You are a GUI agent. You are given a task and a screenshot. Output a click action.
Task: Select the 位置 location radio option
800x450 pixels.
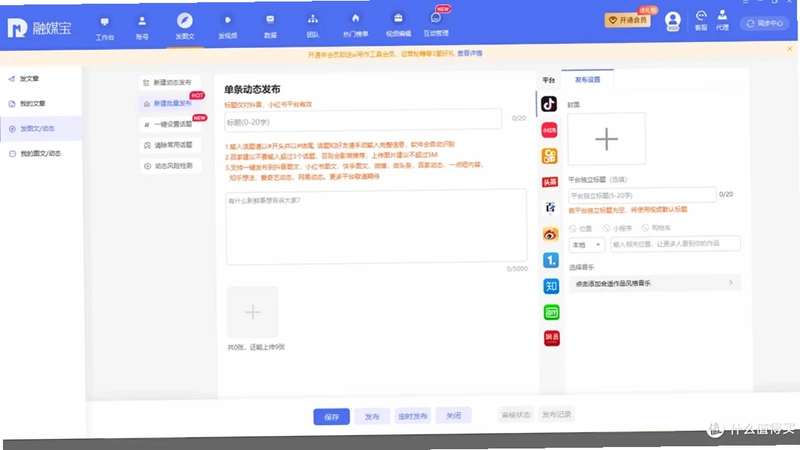point(581,229)
